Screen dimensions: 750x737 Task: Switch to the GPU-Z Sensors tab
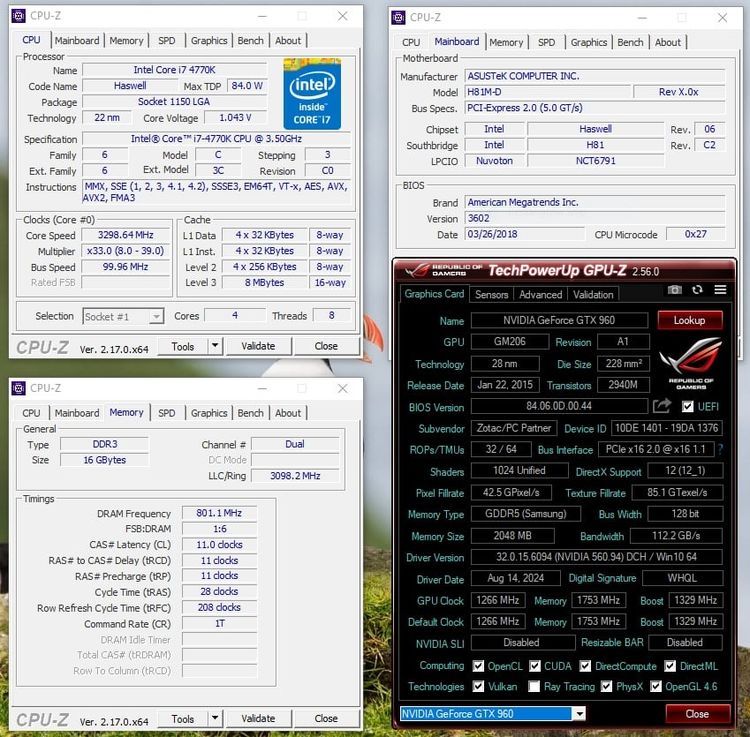coord(491,295)
